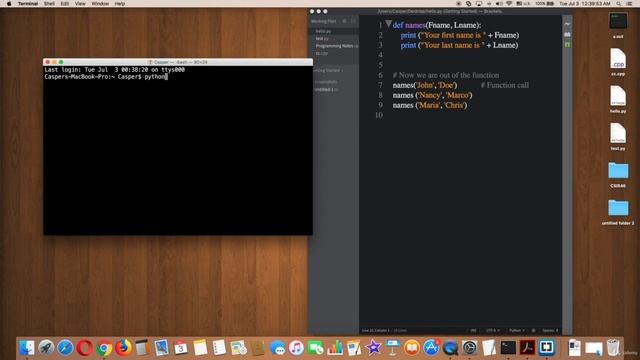Image resolution: width=640 pixels, height=360 pixels.
Task: Open App Store icon in the Dock
Action: tap(431, 348)
